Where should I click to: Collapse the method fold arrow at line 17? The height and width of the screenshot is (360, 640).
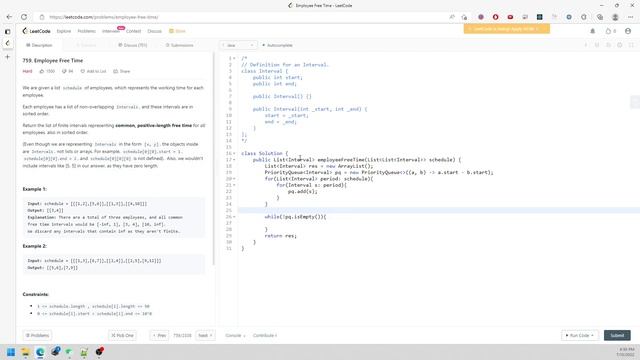pos(234,160)
